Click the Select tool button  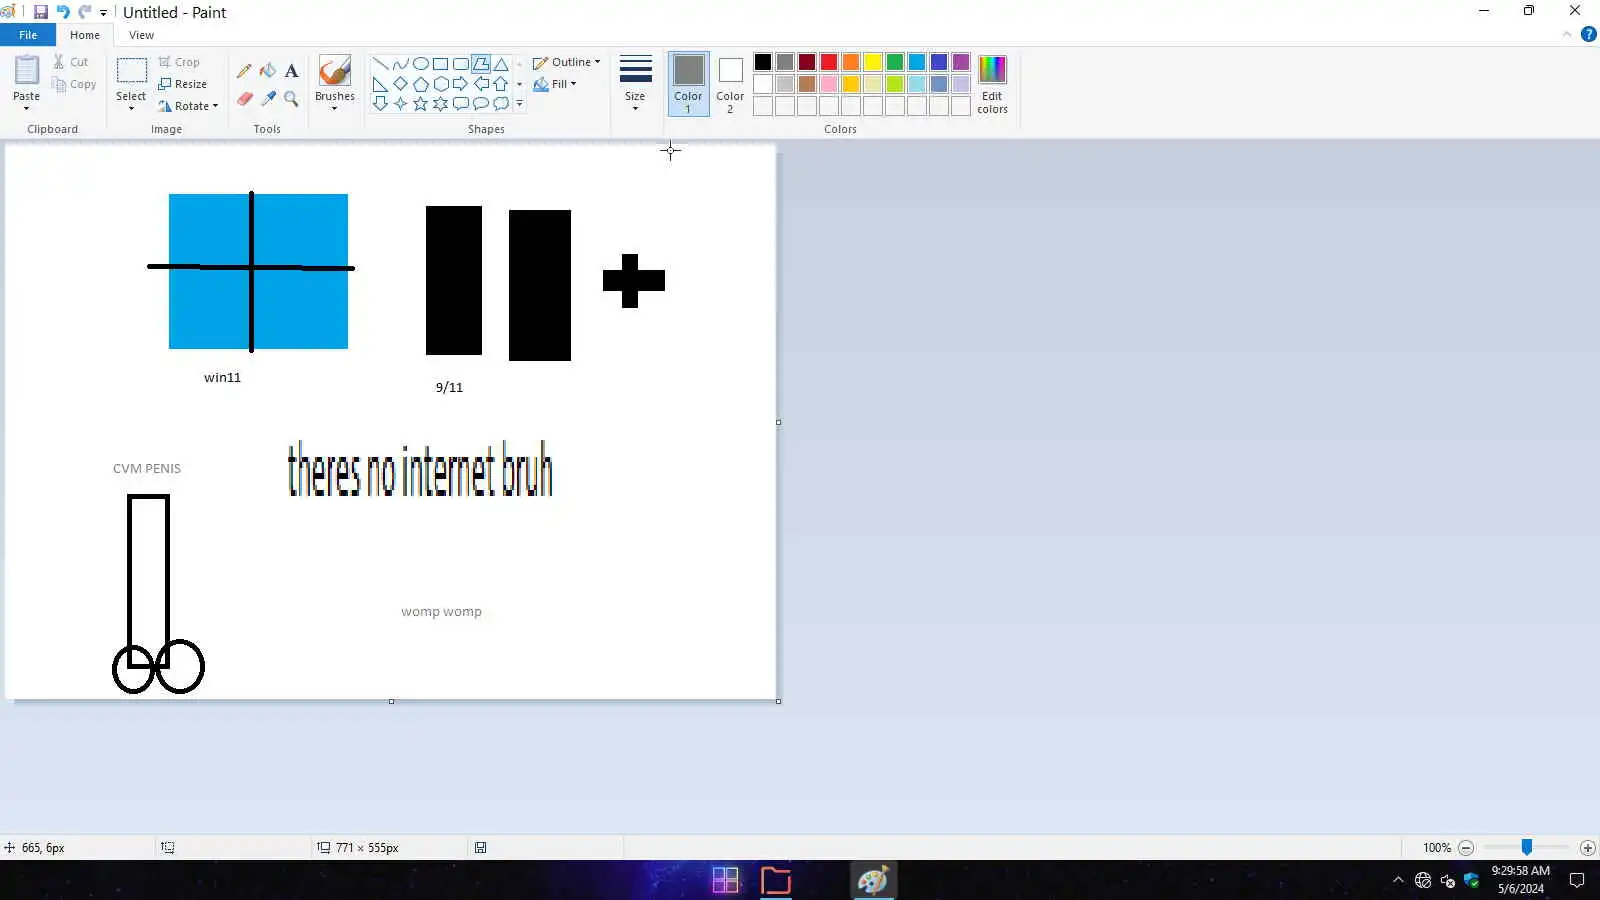pyautogui.click(x=131, y=78)
